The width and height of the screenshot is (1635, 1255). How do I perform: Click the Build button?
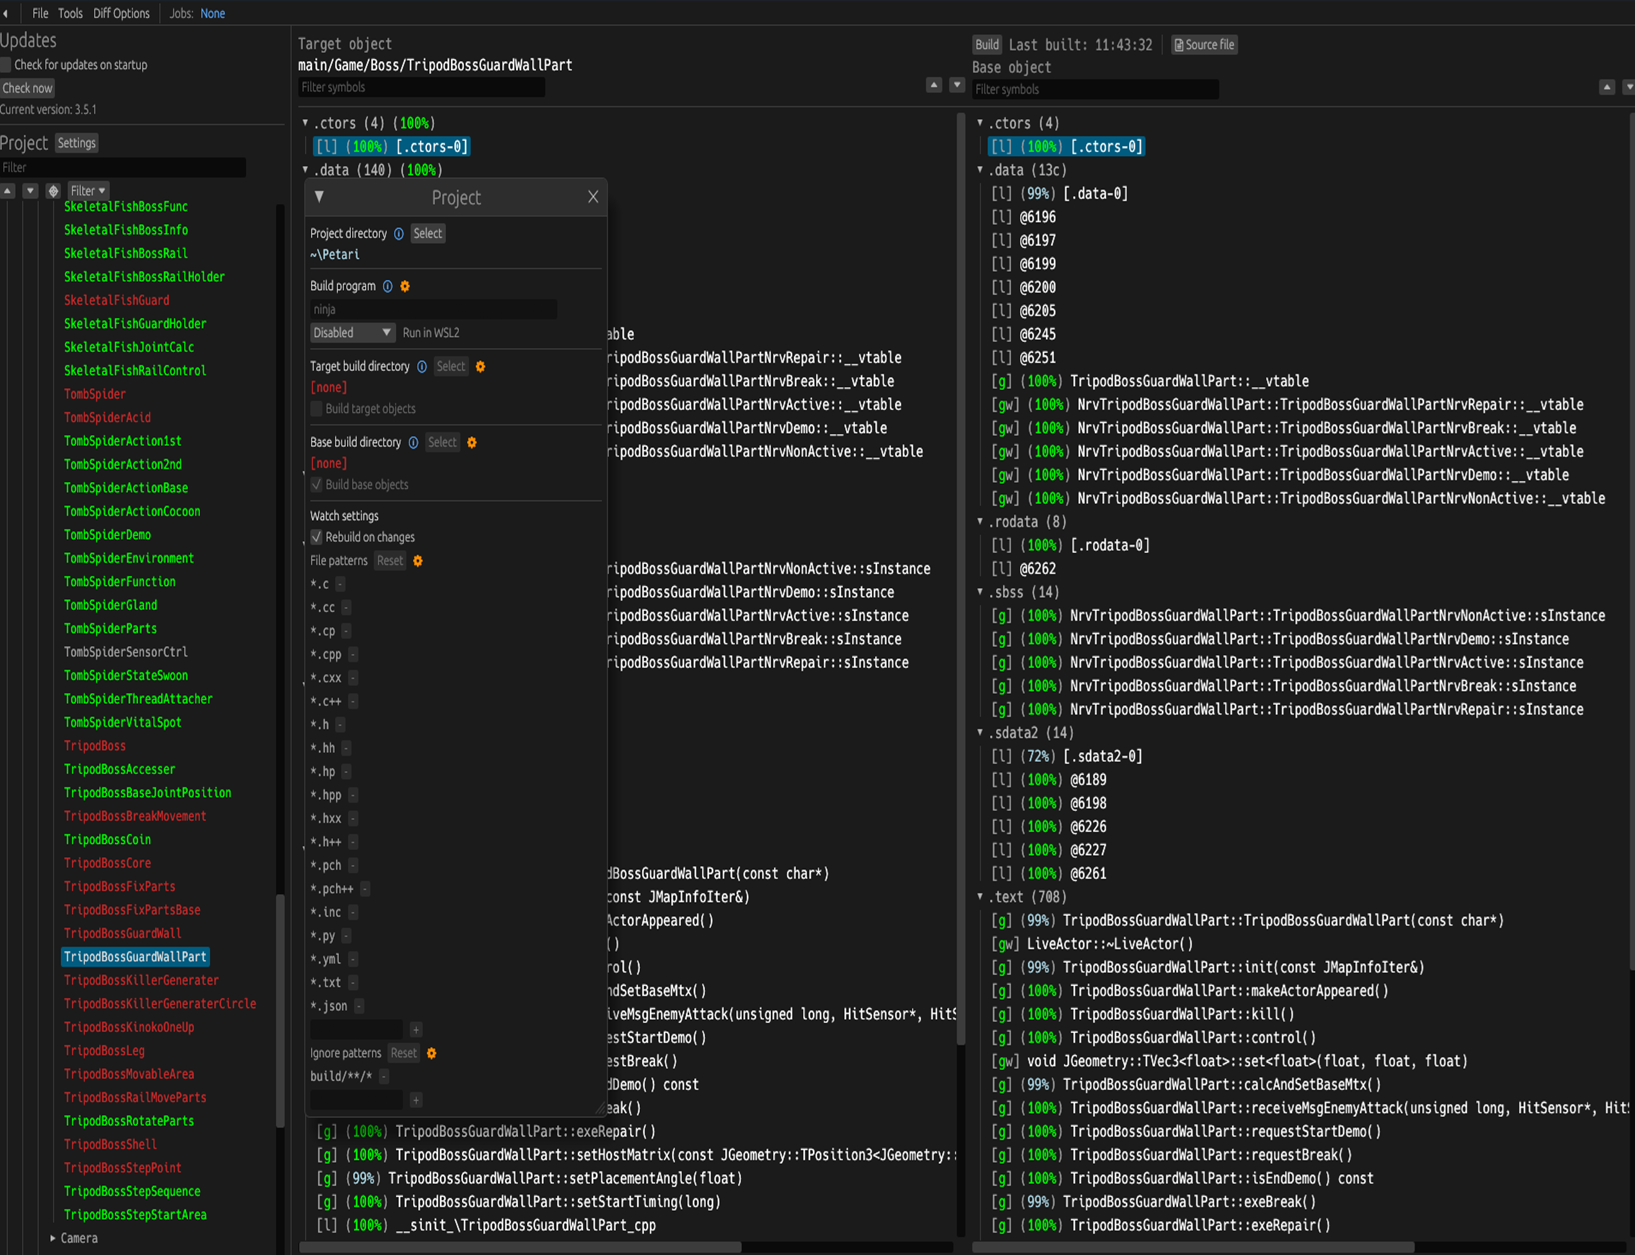(x=987, y=45)
